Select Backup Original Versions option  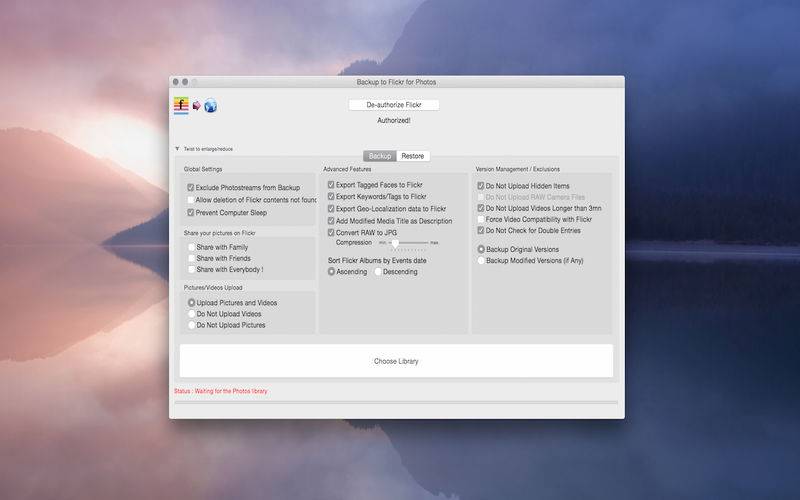pos(481,249)
